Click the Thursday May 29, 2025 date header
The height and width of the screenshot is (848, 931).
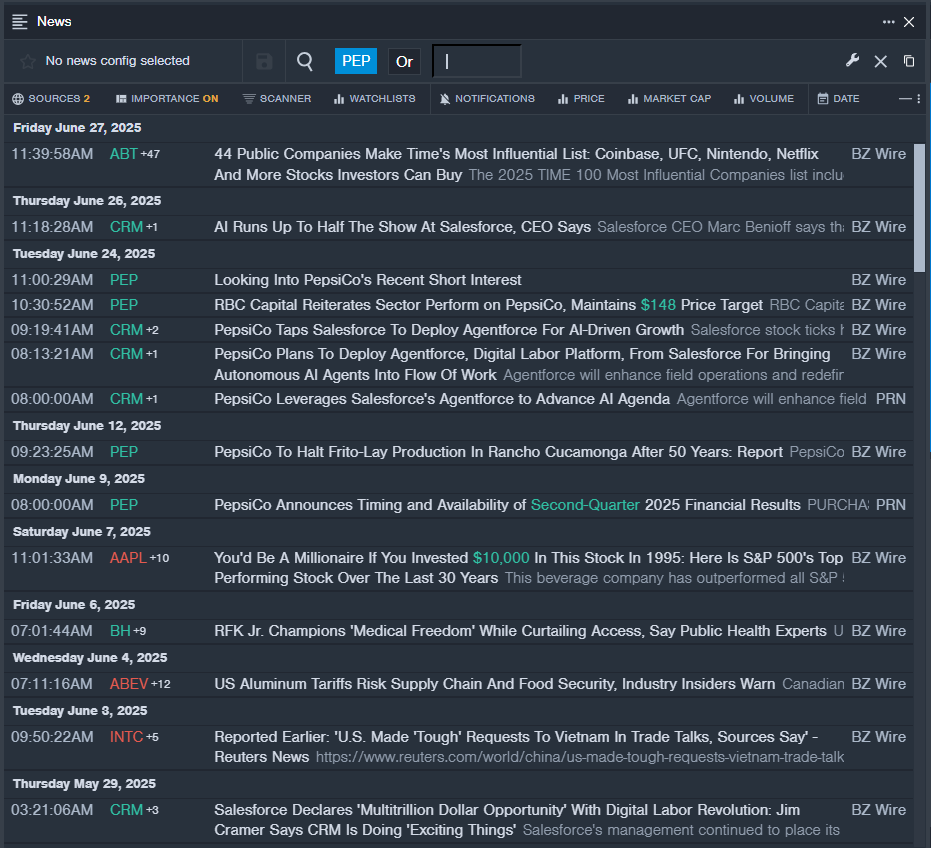(x=84, y=784)
